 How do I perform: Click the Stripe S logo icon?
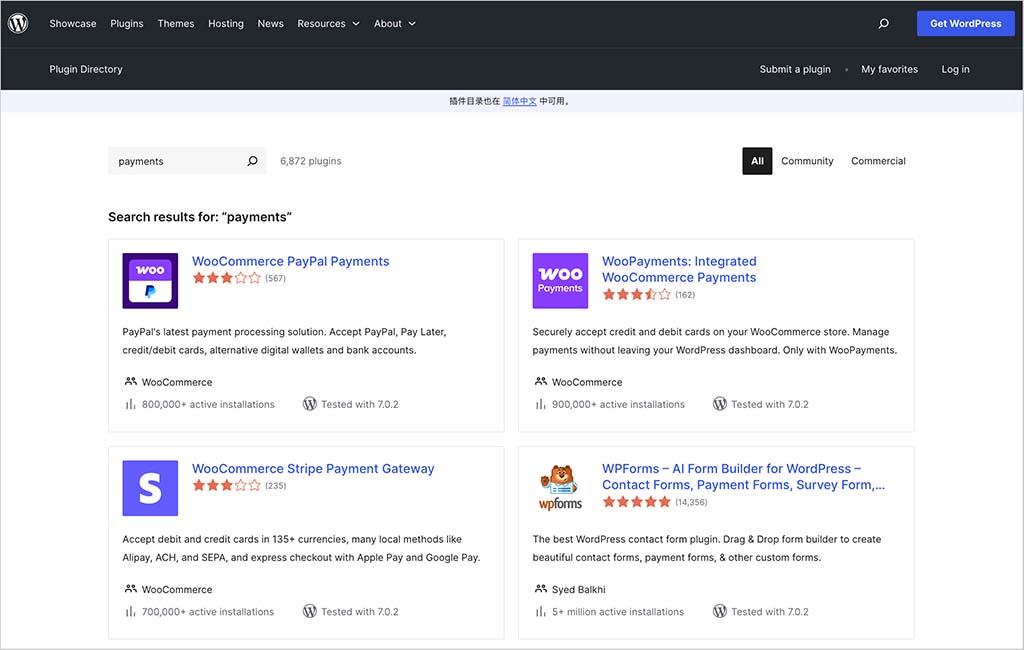click(x=150, y=488)
